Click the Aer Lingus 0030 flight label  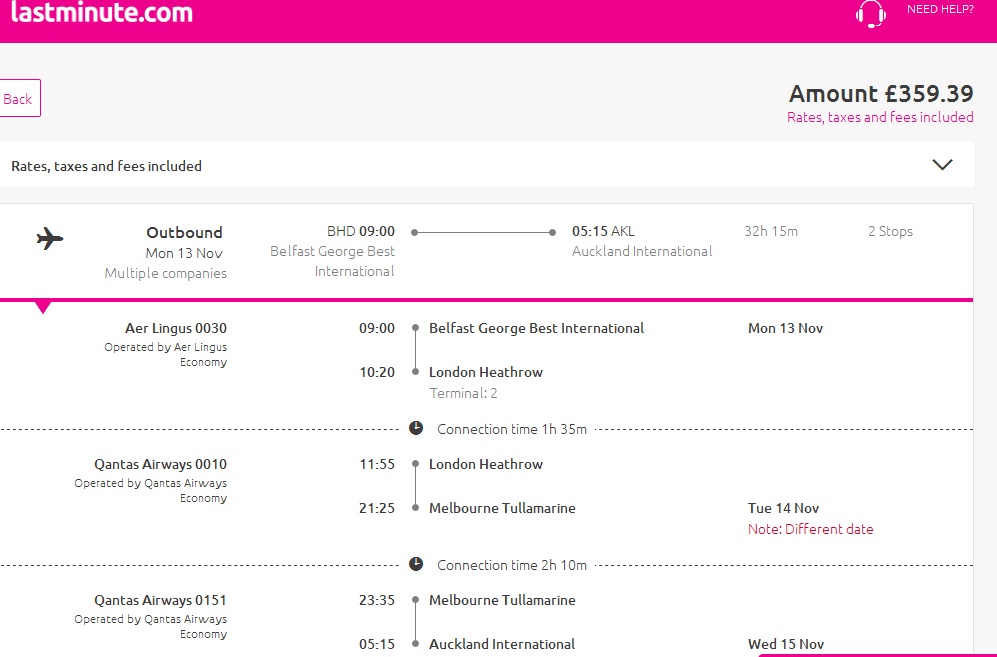coord(175,328)
